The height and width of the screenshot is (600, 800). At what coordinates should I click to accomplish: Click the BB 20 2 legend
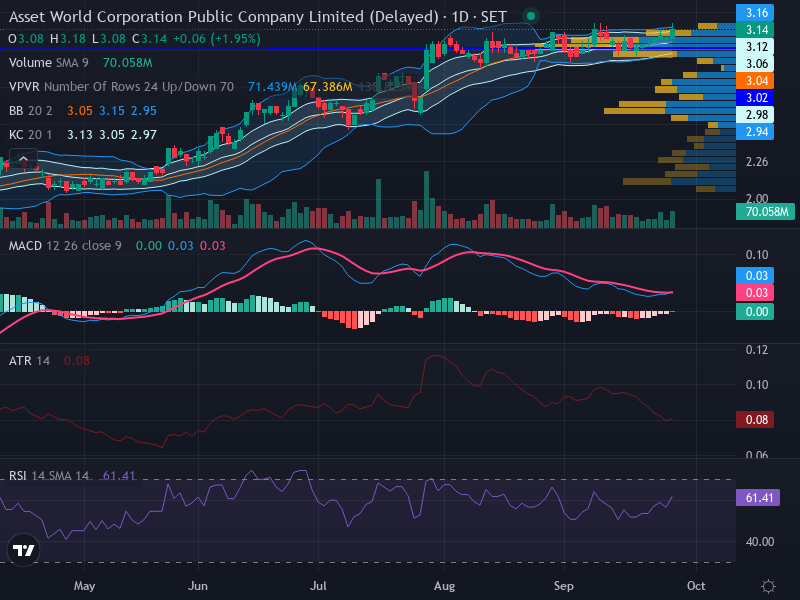31,111
